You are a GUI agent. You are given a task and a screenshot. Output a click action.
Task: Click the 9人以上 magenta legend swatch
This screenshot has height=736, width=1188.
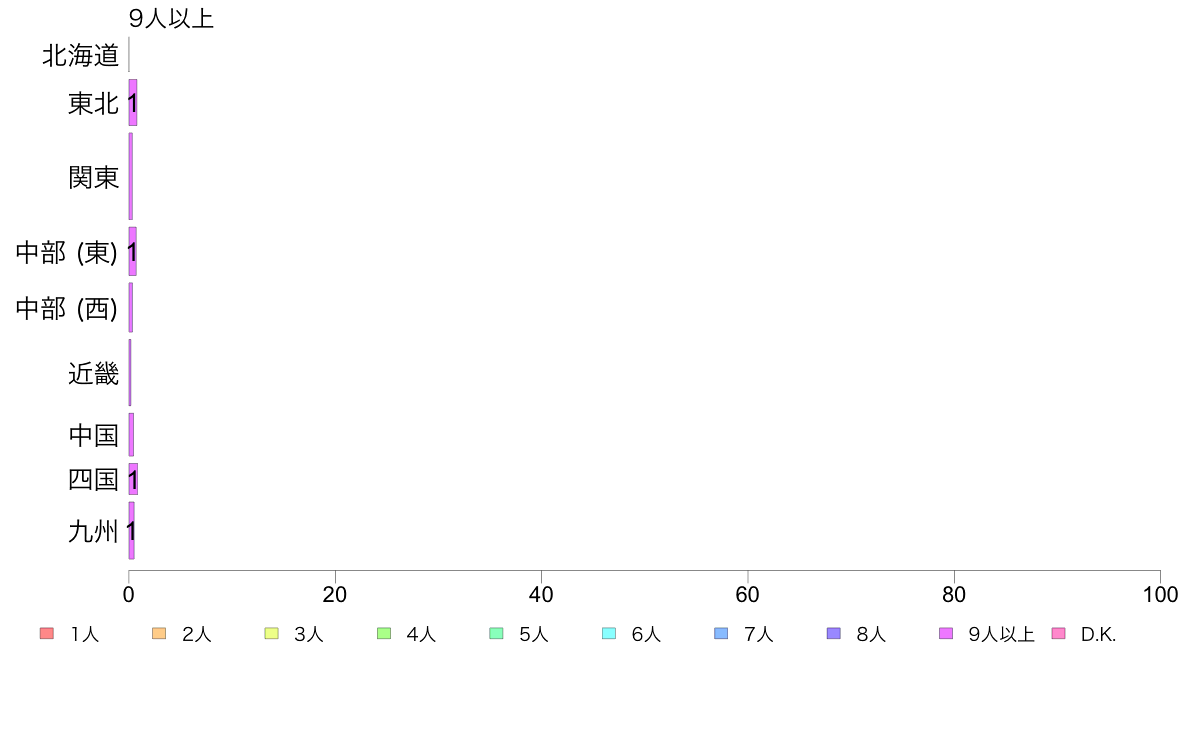(946, 634)
